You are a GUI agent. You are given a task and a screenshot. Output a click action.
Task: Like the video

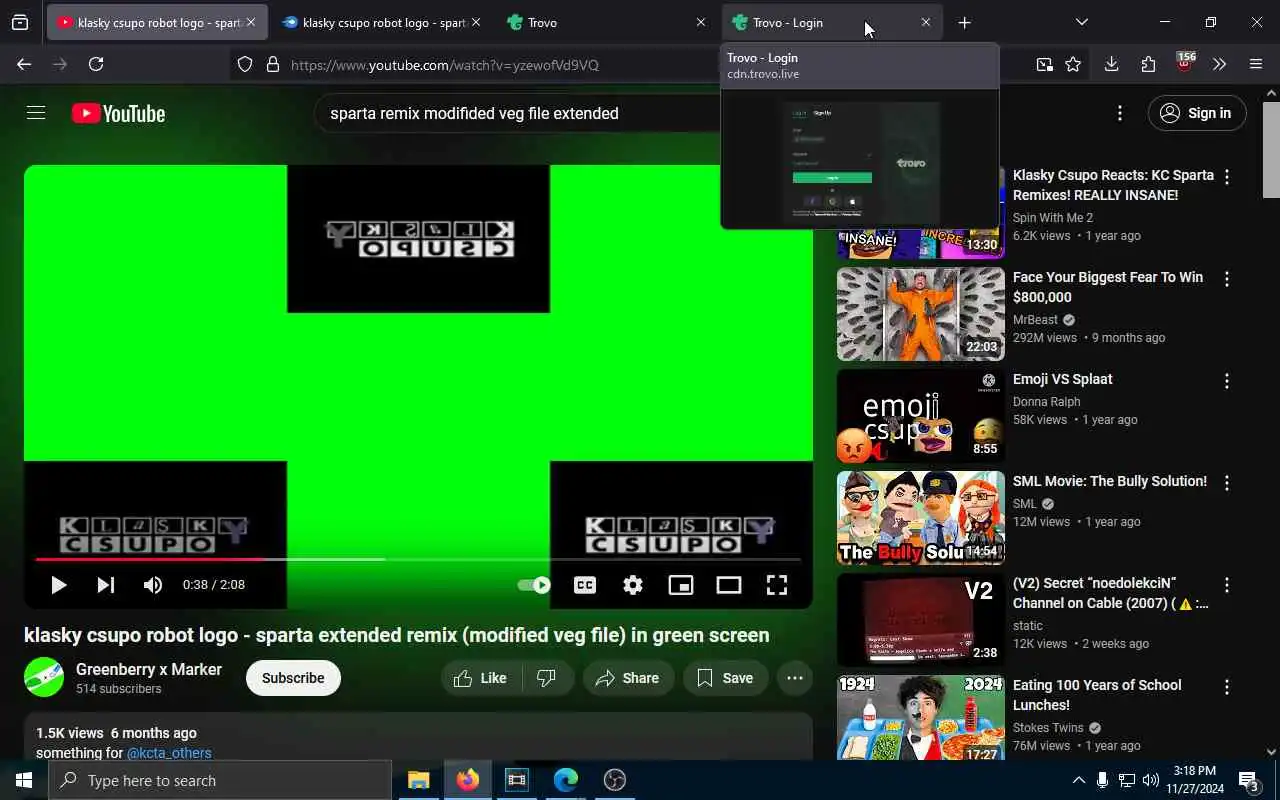[480, 678]
